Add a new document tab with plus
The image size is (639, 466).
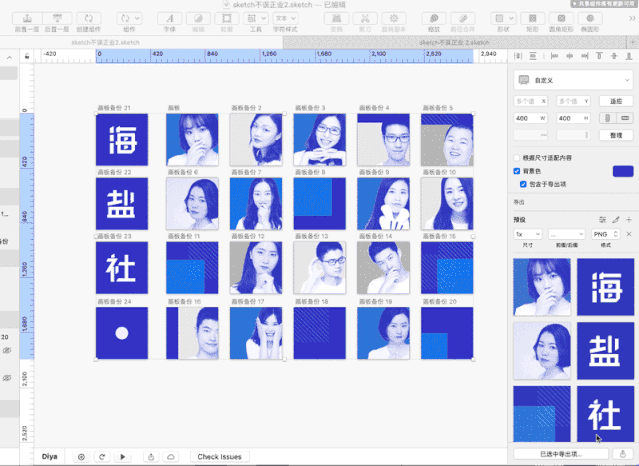pos(633,42)
